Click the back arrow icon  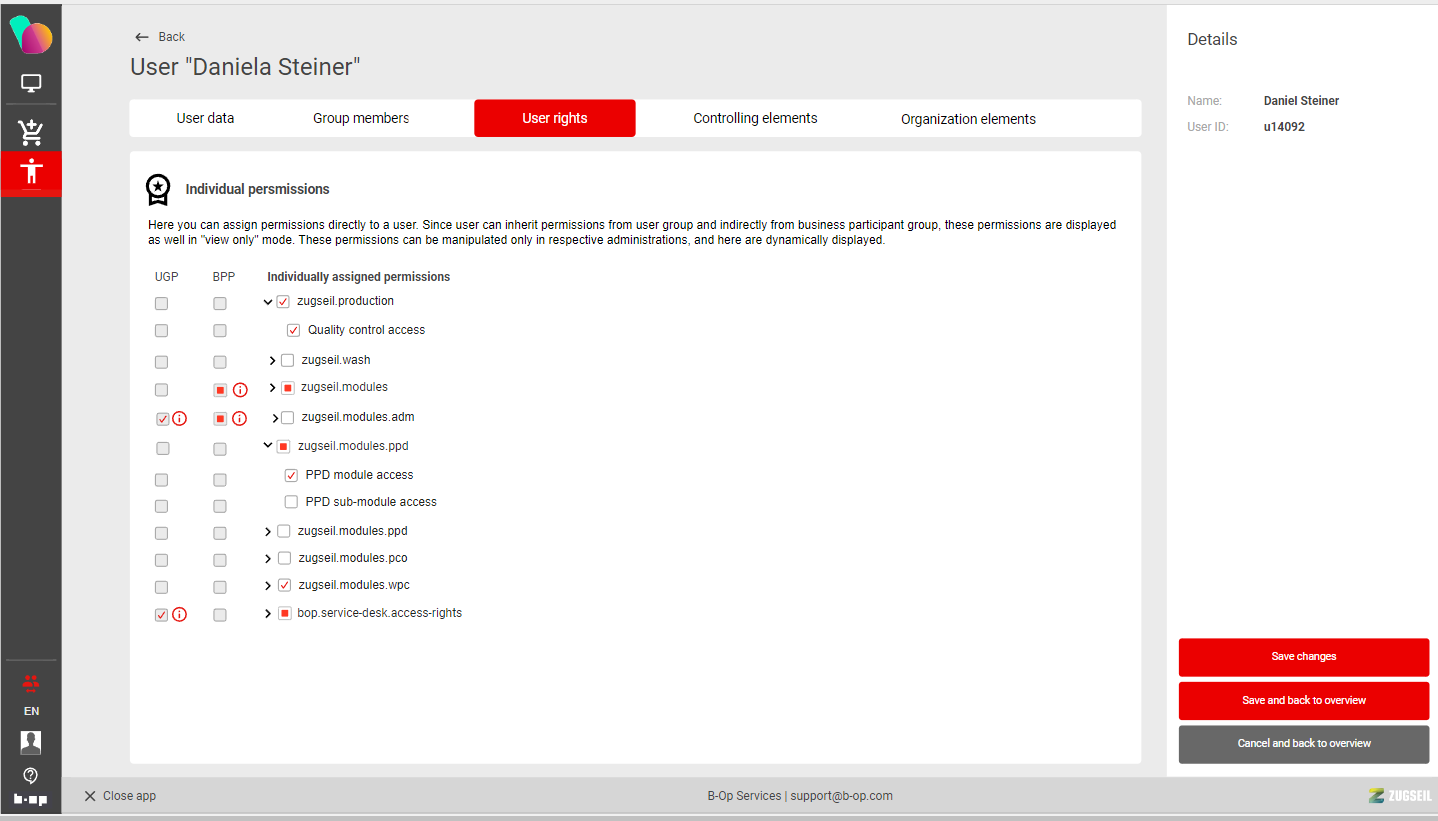(x=142, y=37)
